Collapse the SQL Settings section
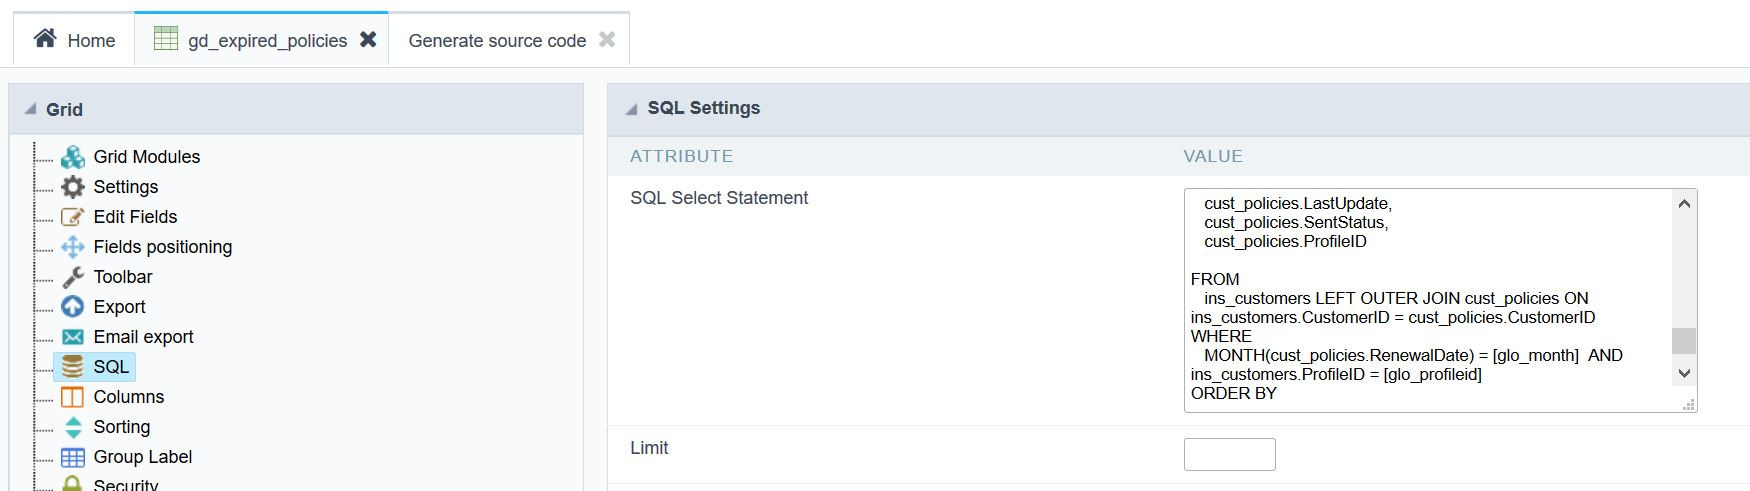The image size is (1750, 491). click(631, 109)
